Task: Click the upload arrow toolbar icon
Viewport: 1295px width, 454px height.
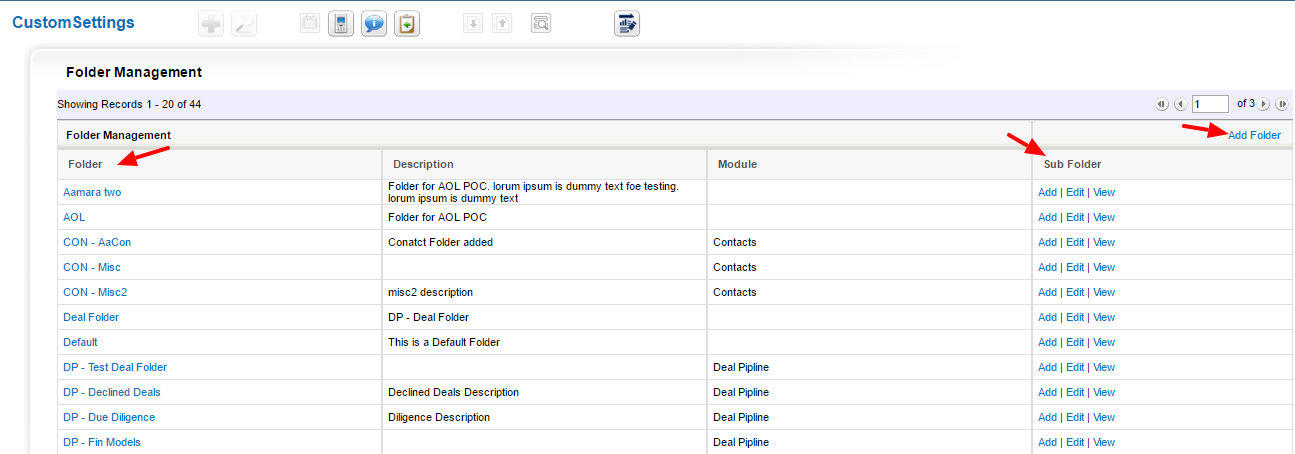Action: tap(502, 23)
